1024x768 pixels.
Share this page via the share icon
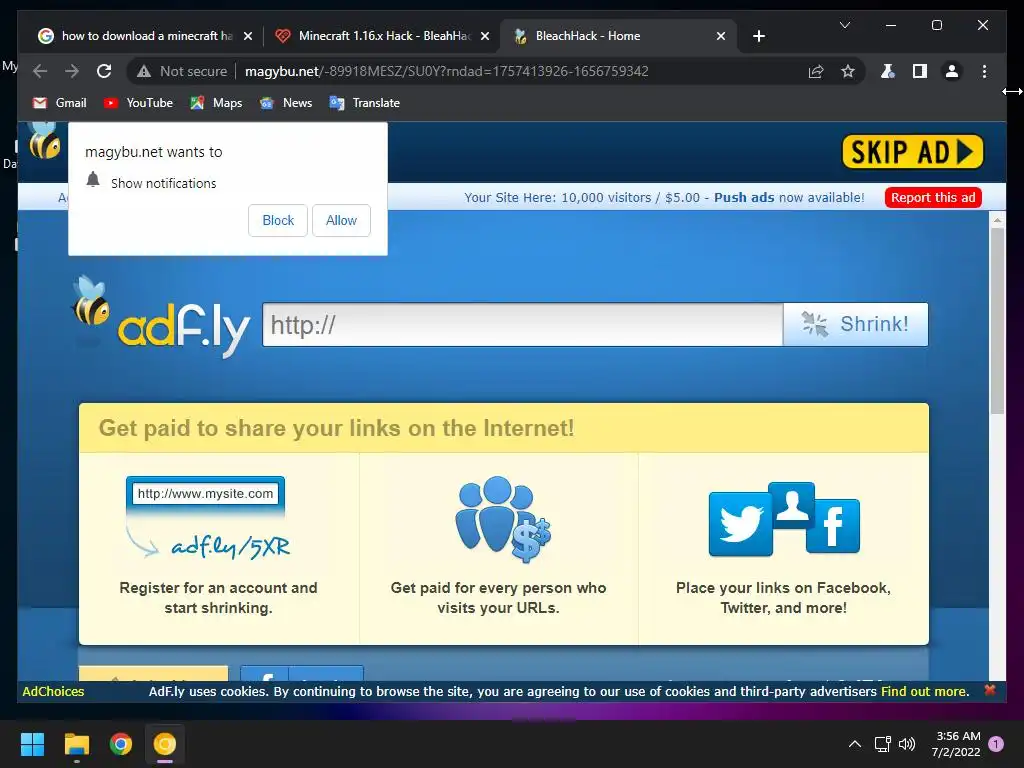[816, 71]
